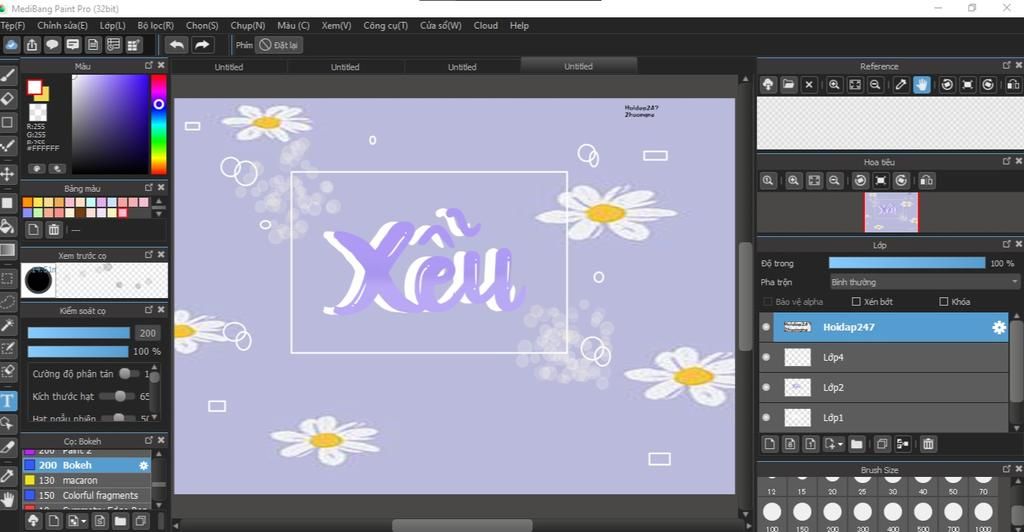Open an image in the Reference panel
The height and width of the screenshot is (532, 1024).
(x=788, y=85)
